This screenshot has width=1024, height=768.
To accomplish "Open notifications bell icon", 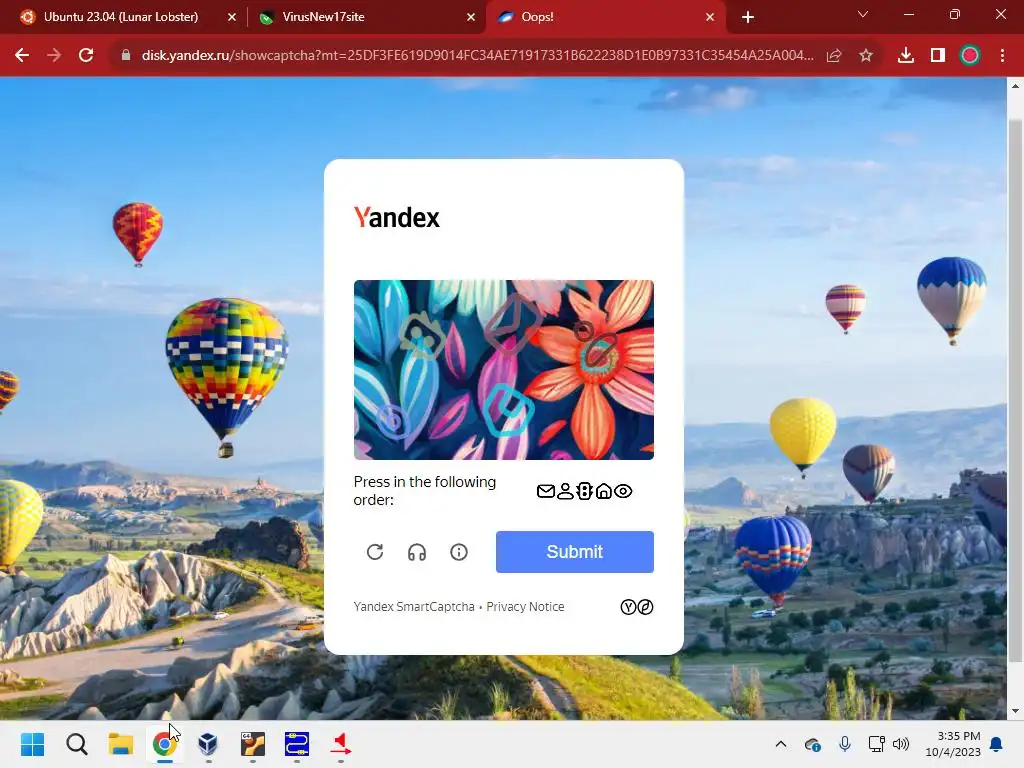I will tap(997, 744).
